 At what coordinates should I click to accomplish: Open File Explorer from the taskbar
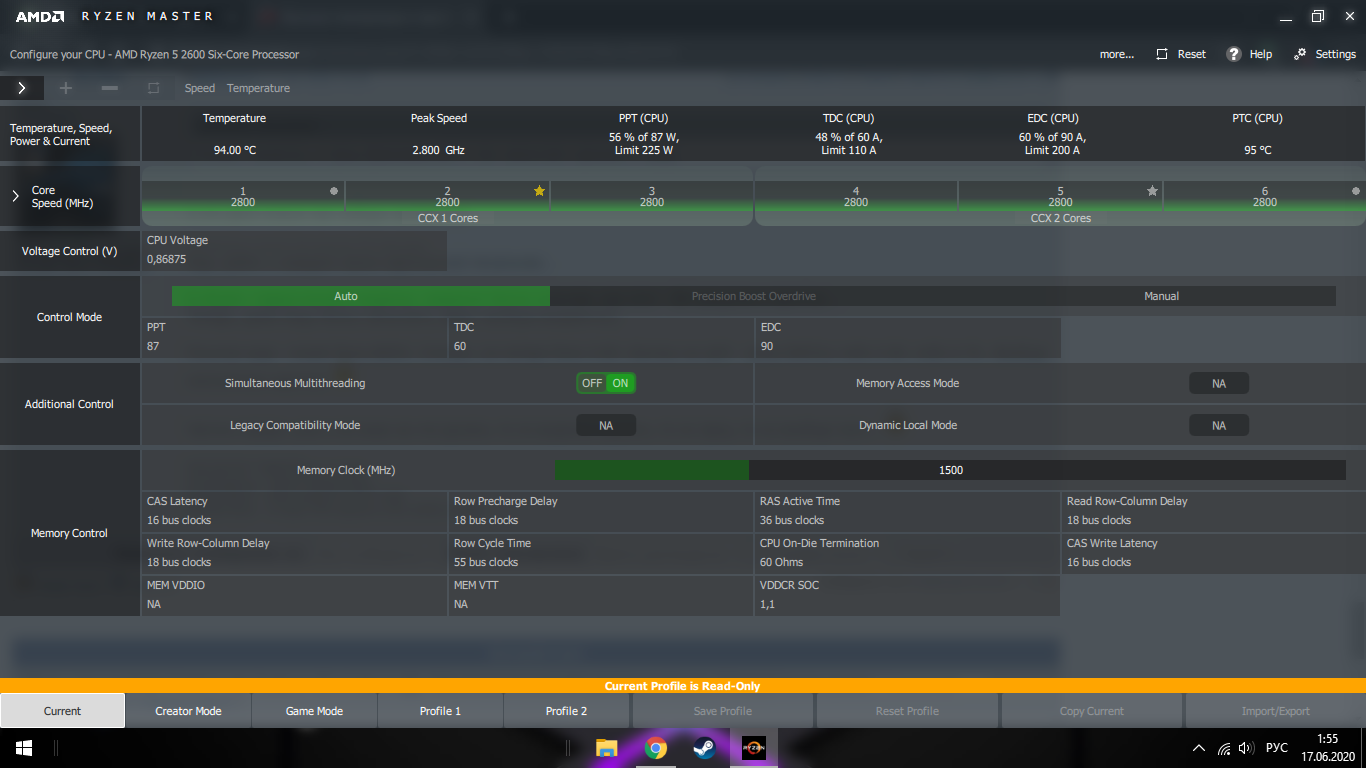tap(606, 748)
